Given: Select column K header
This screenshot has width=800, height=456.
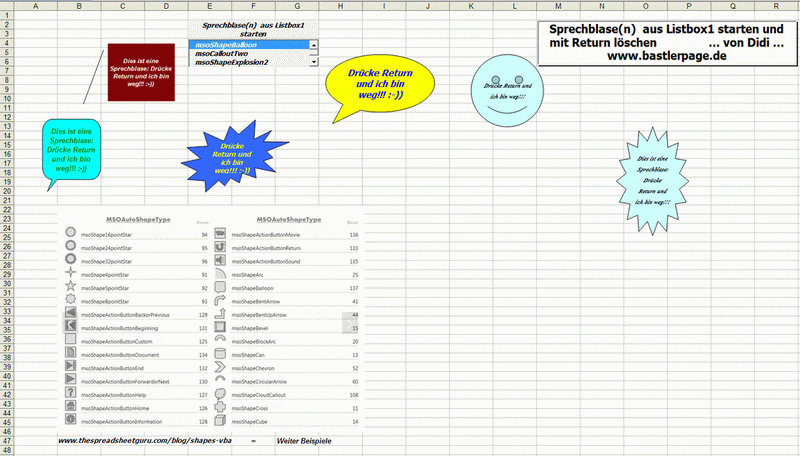Looking at the screenshot, I should 471,6.
